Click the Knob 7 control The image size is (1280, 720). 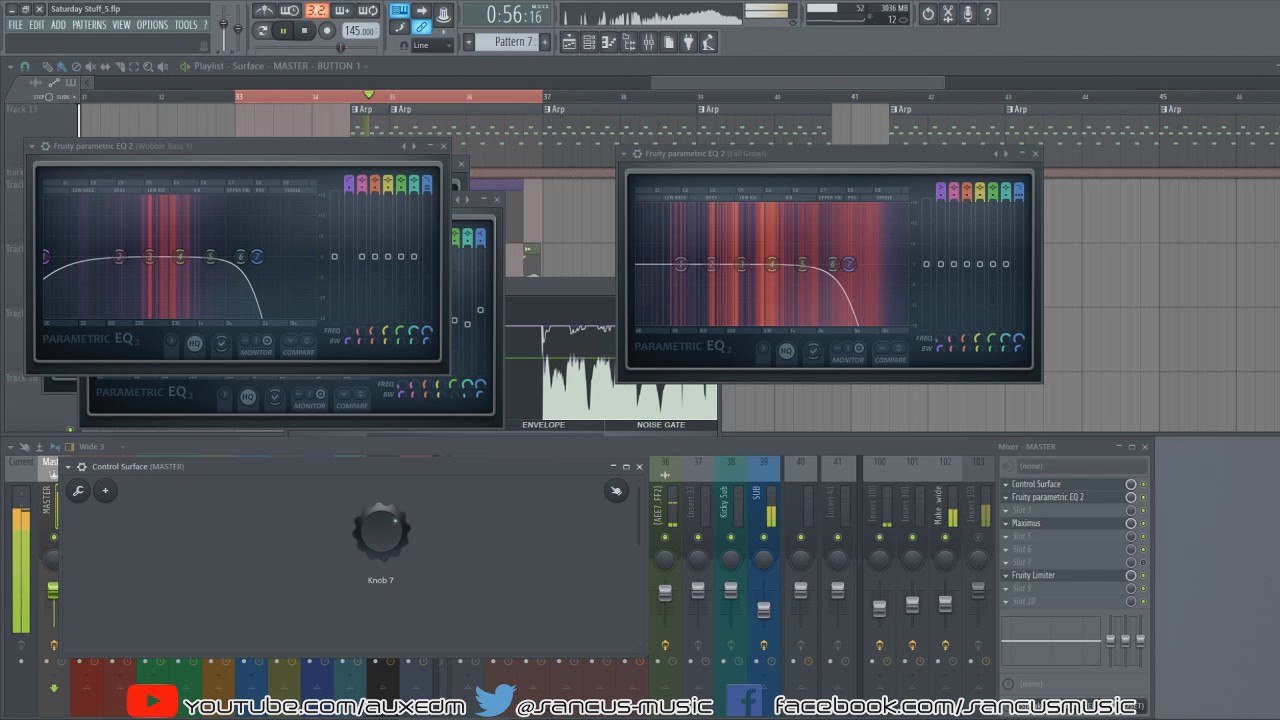(380, 531)
